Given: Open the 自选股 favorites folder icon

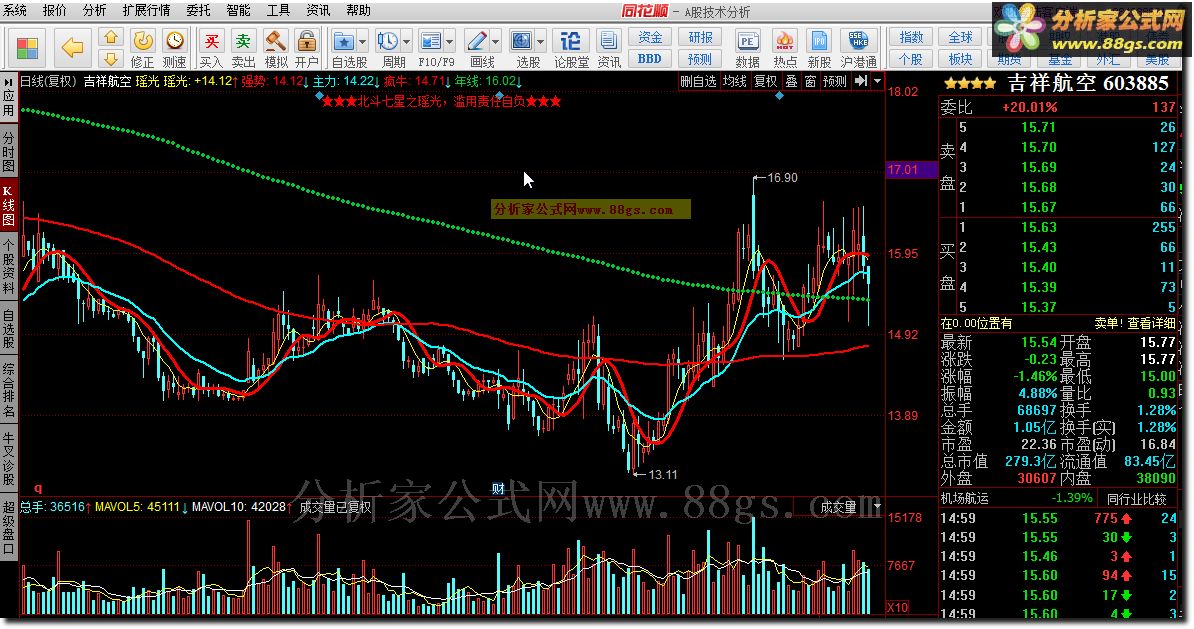Looking at the screenshot, I should pos(344,40).
